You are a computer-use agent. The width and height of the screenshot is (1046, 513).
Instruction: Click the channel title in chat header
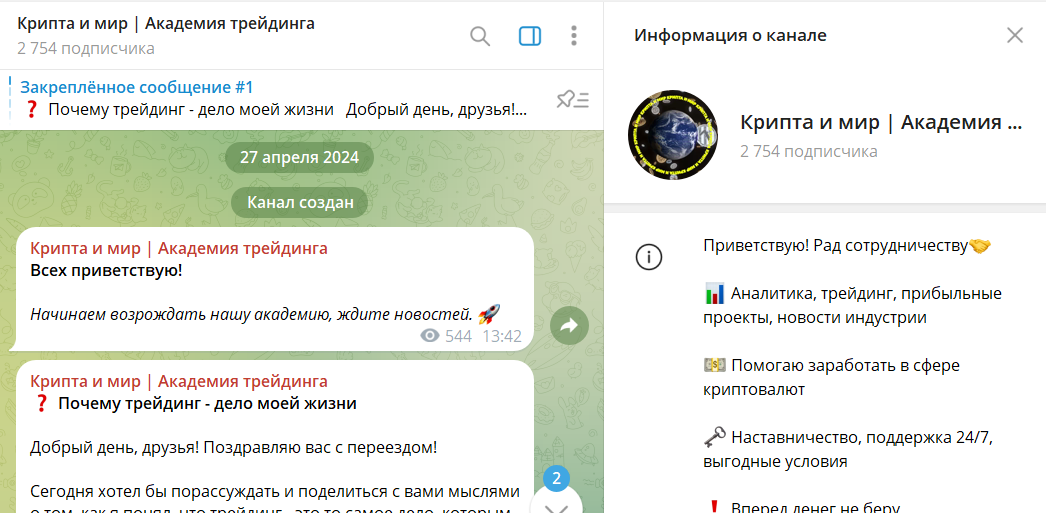(166, 24)
